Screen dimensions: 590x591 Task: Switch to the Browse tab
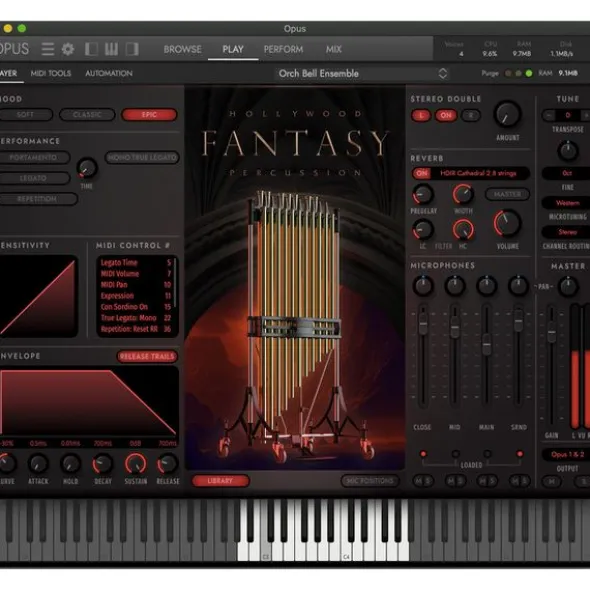click(182, 49)
